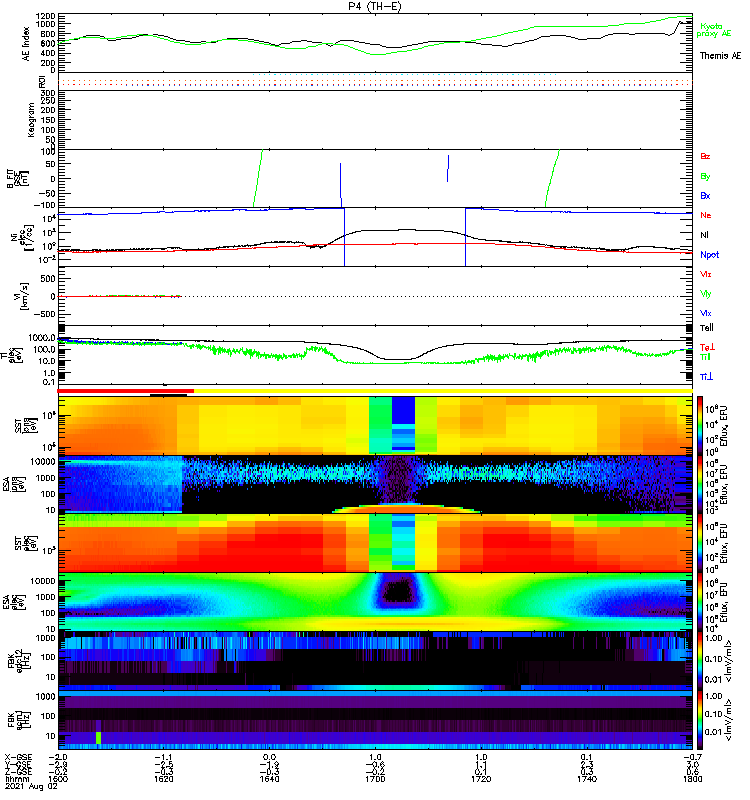This screenshot has width=750, height=800.
Task: Click the "ROI" panel label
Action: point(42,82)
